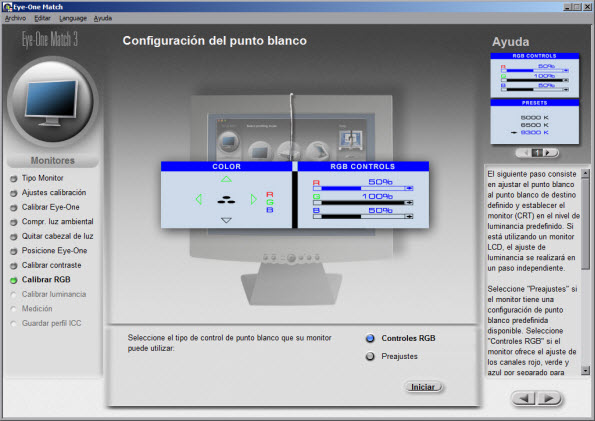This screenshot has width=595, height=421.
Task: Click the bullet beside Compr. luz ambiental
Action: (14, 222)
